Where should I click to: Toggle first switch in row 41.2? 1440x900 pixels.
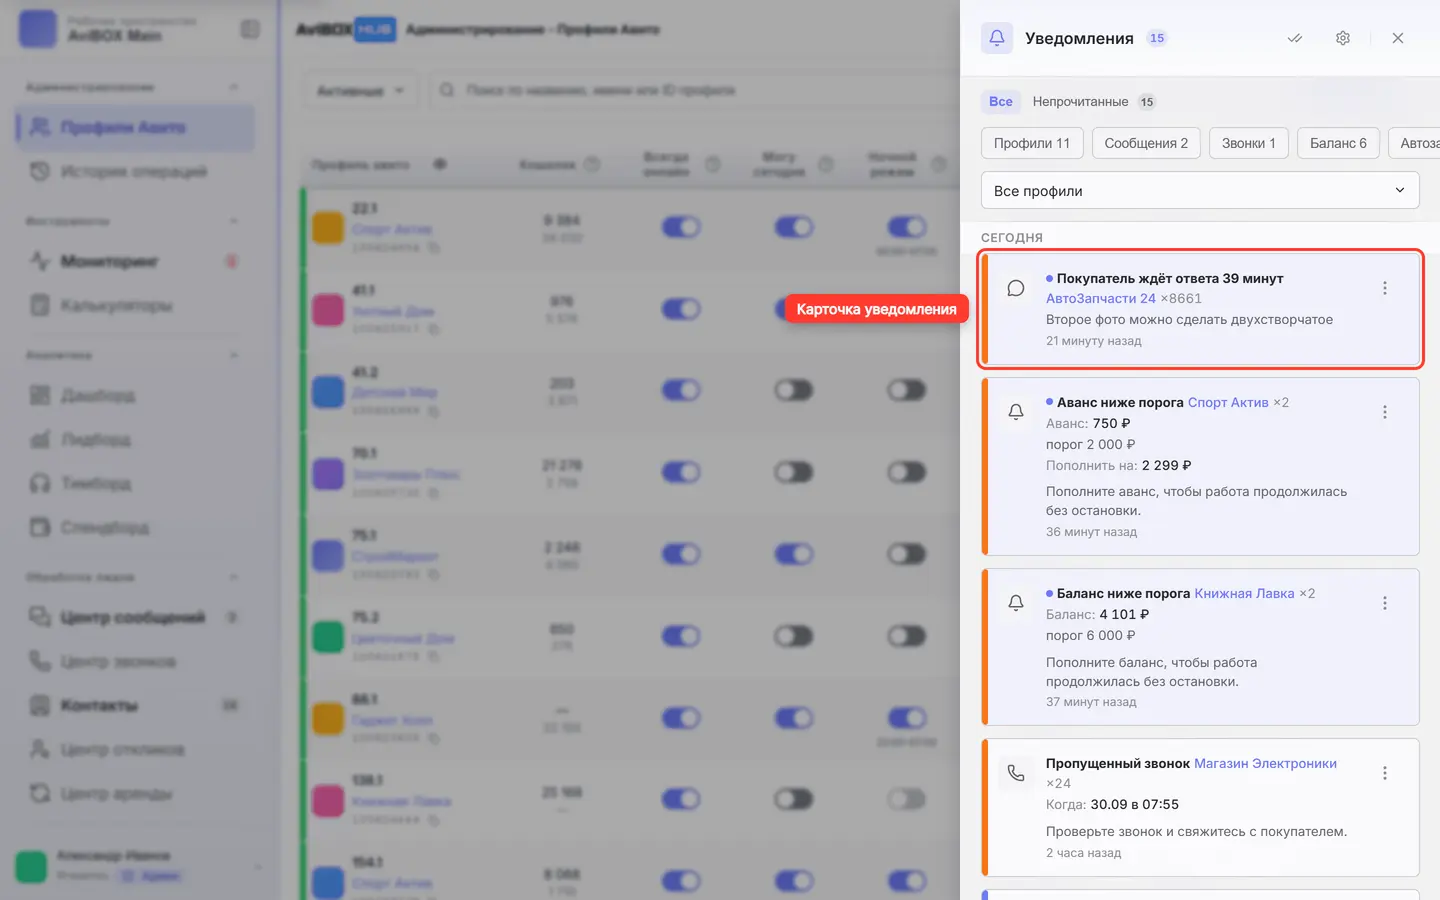(681, 390)
